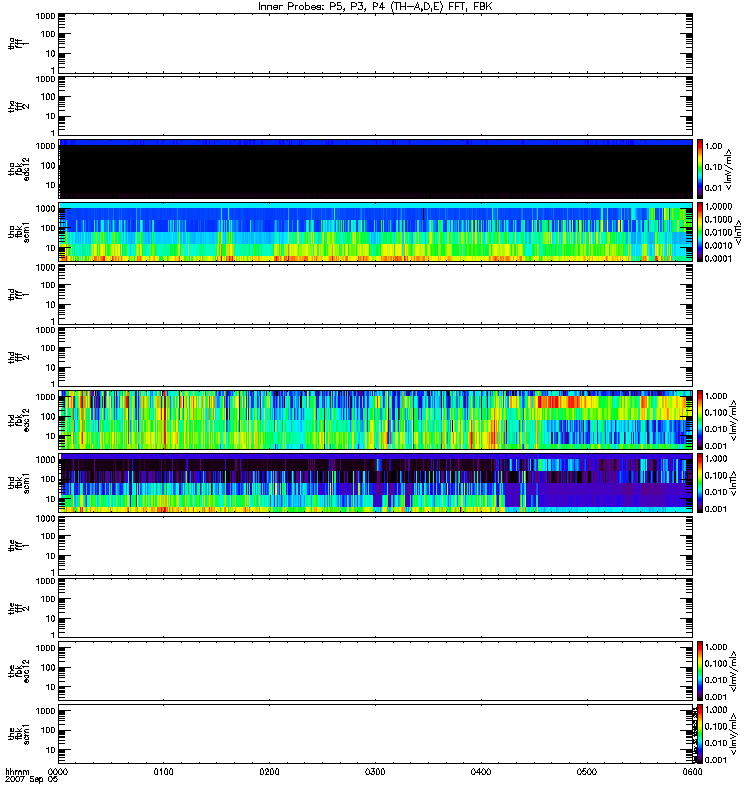The width and height of the screenshot is (750, 800).
Task: Click the 'hhmm' axis unit label
Action: pyautogui.click(x=17, y=772)
